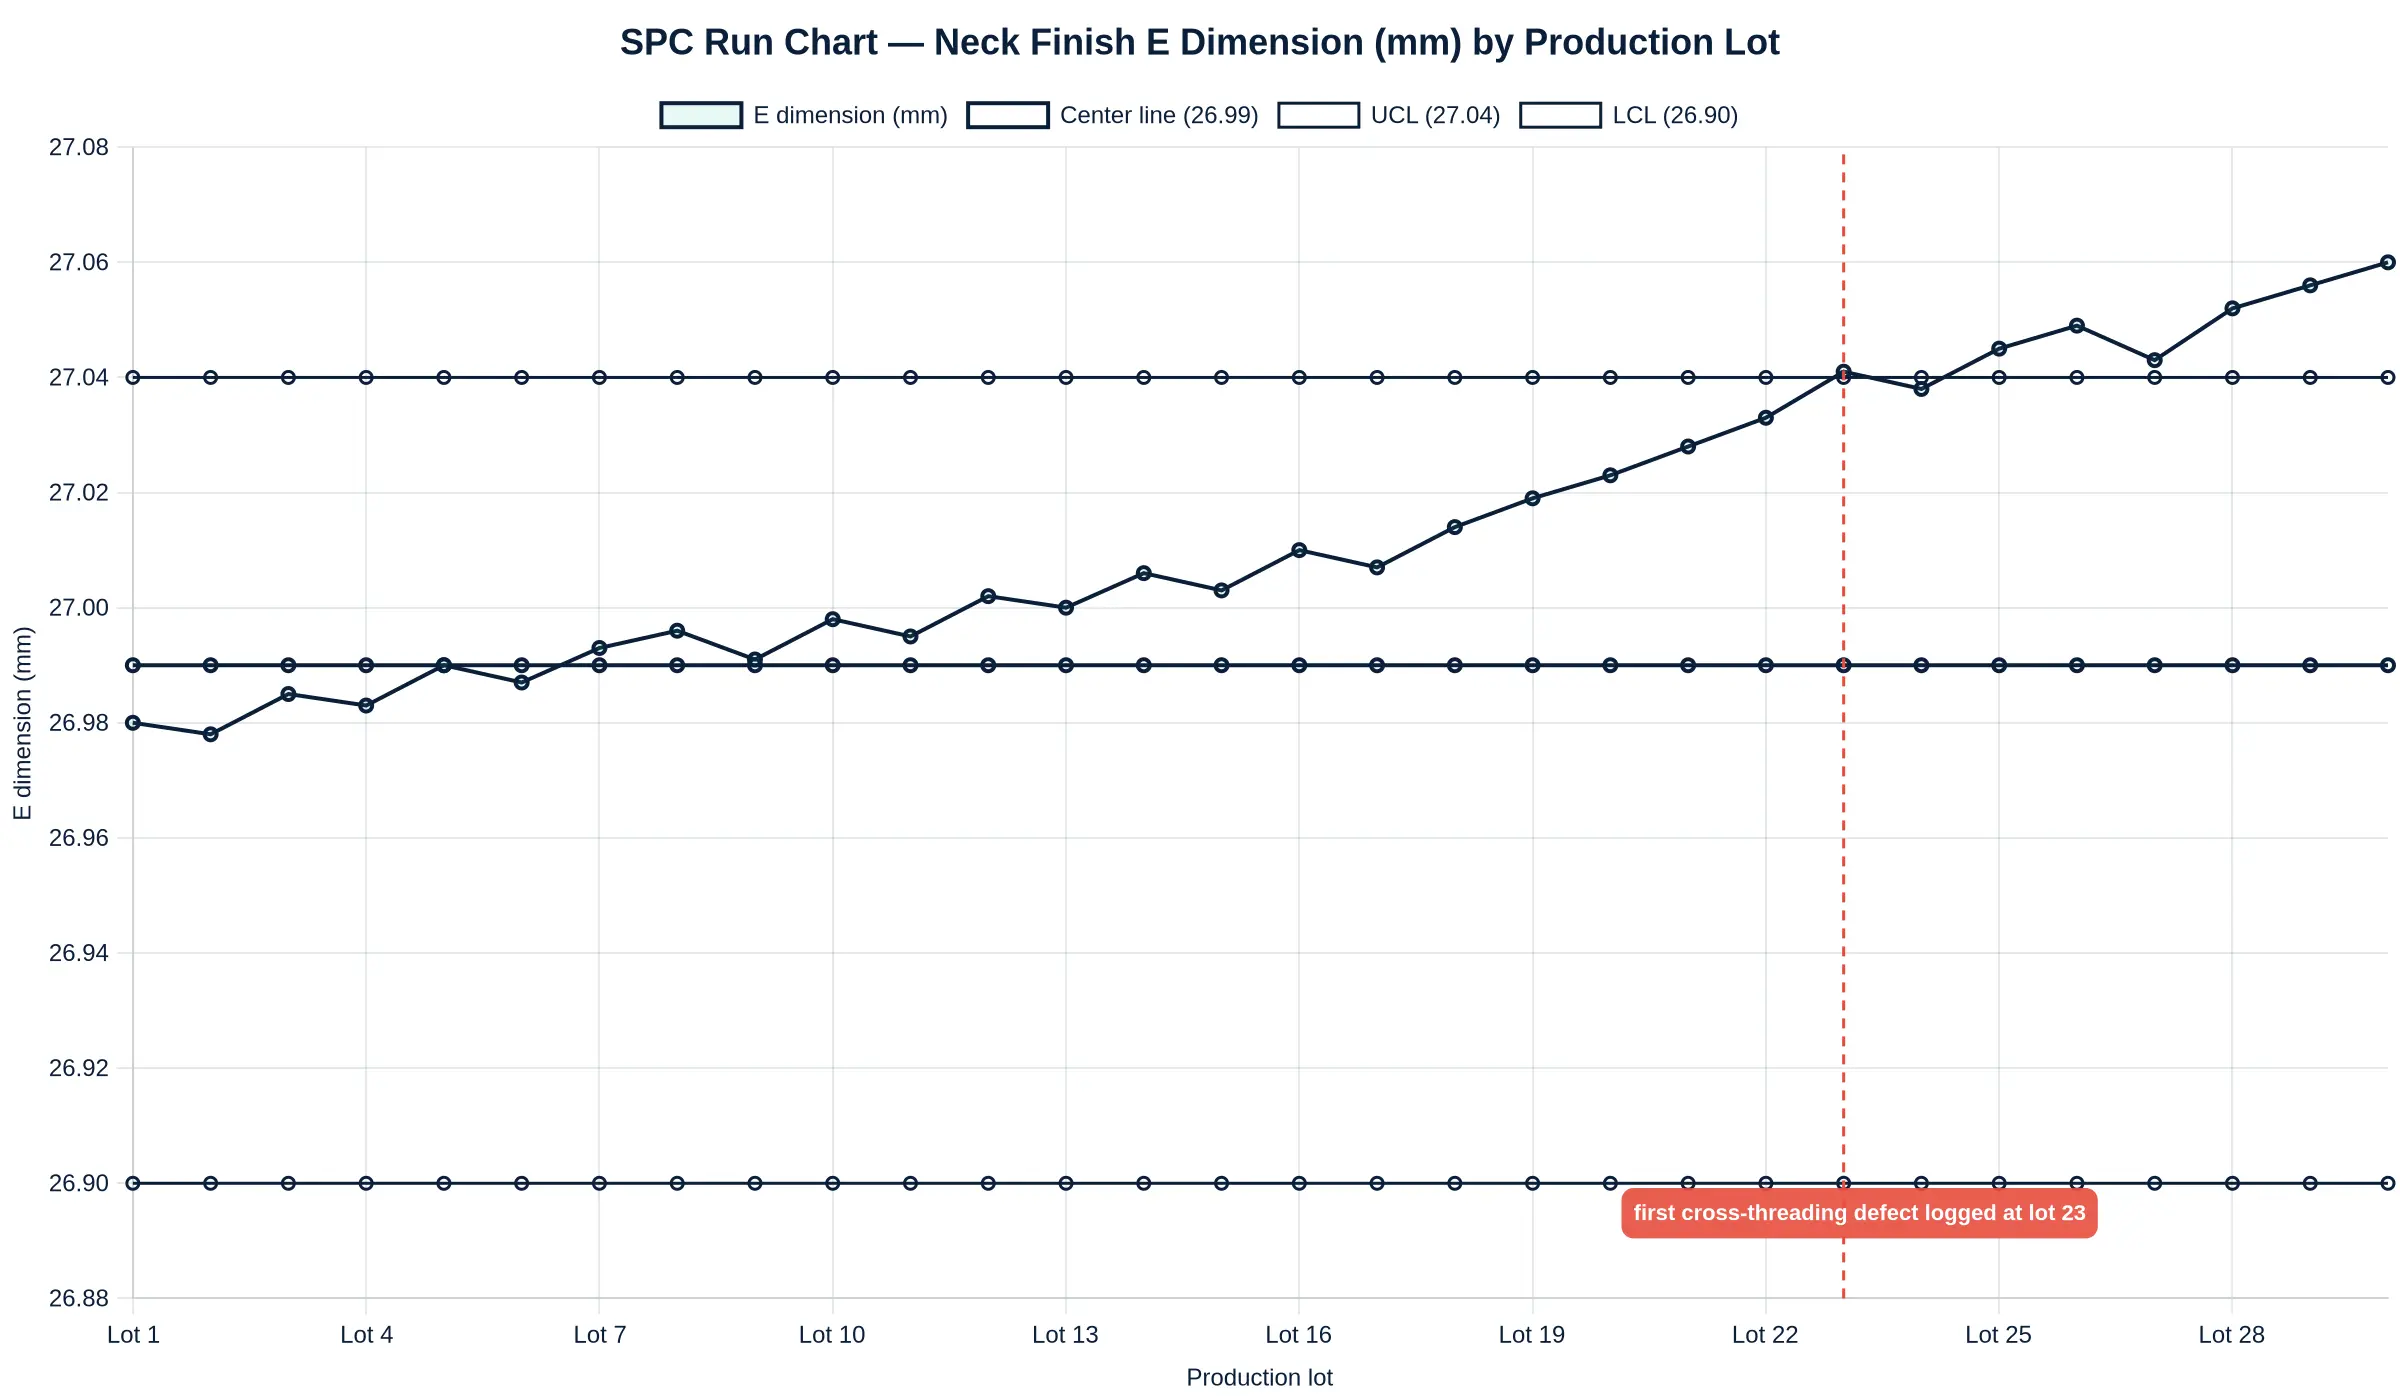Select the E dimension data point at Lot 16
Image resolution: width=2400 pixels, height=1400 pixels.
coord(1299,550)
